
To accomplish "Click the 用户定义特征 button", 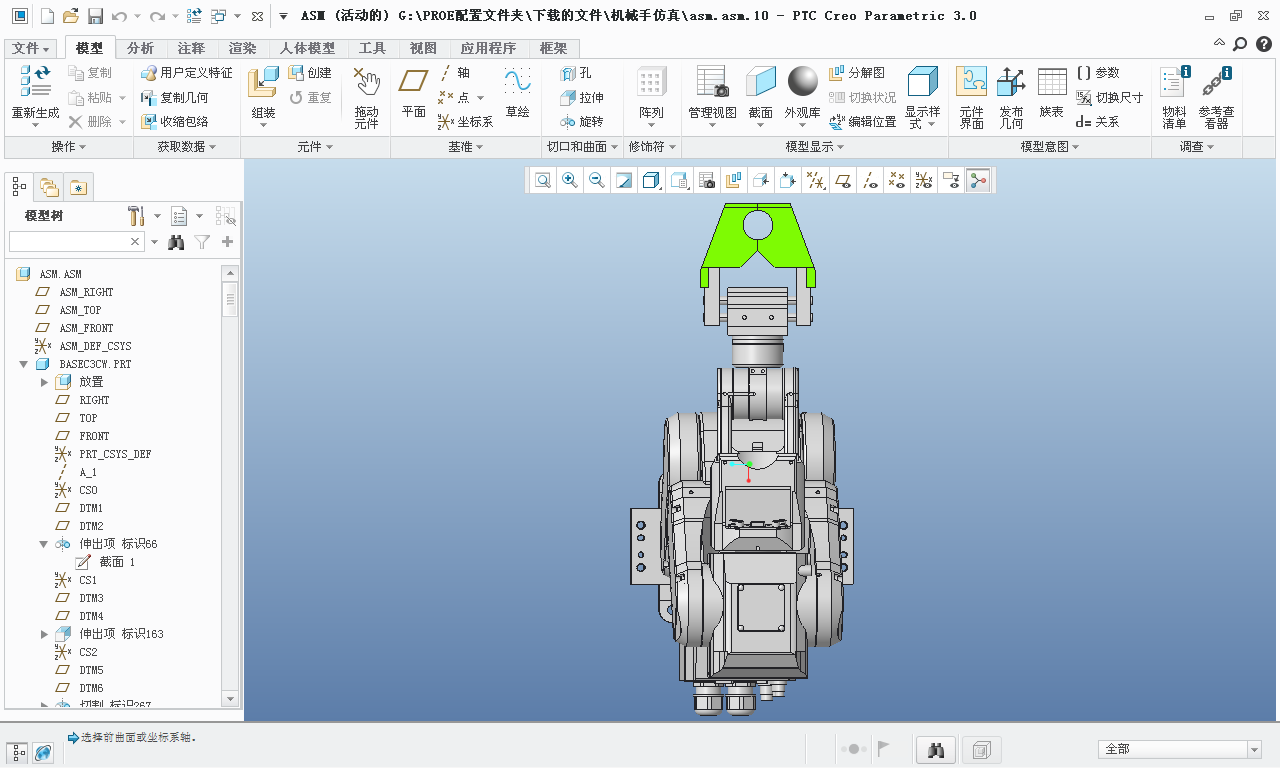I will click(187, 73).
